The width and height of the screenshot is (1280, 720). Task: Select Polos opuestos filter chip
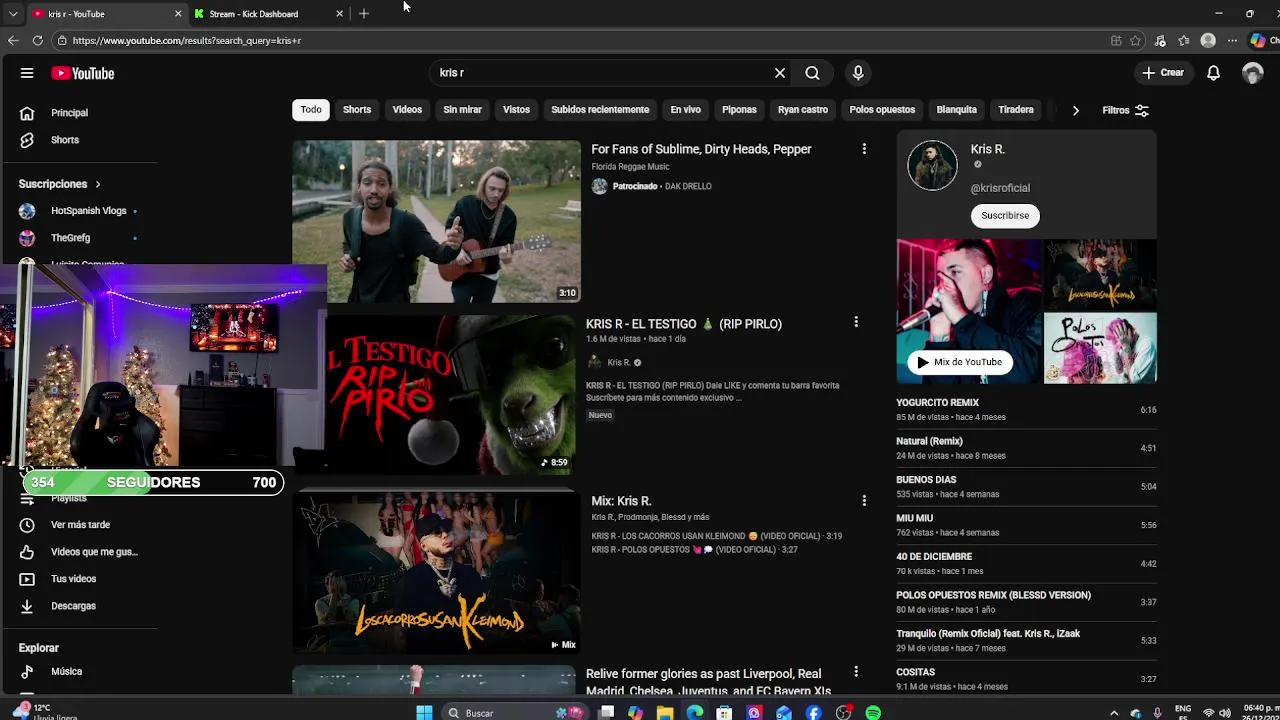coord(882,110)
